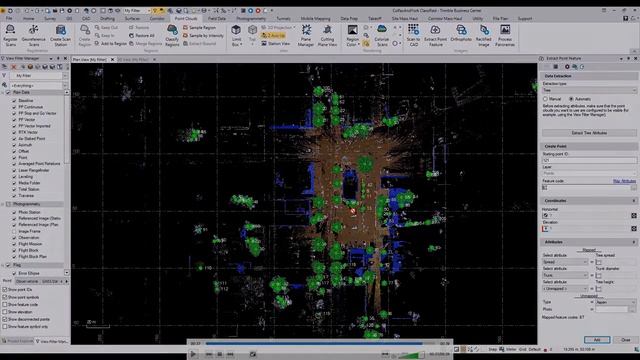Image resolution: width=640 pixels, height=360 pixels.
Task: Click the Restore All command
Action: tap(142, 36)
